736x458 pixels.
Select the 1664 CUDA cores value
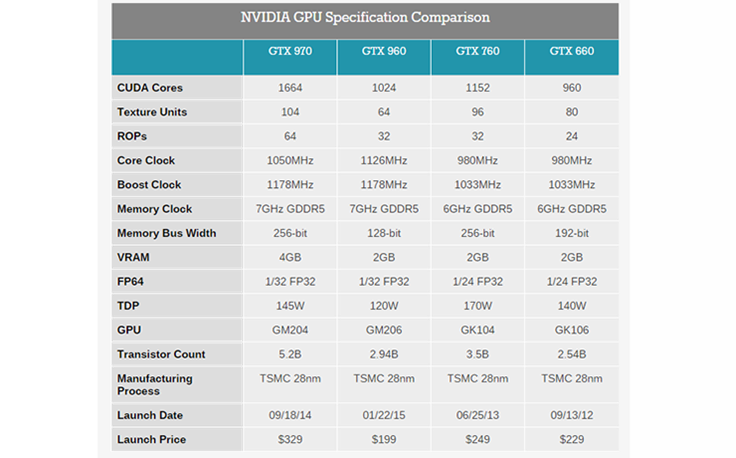(290, 88)
